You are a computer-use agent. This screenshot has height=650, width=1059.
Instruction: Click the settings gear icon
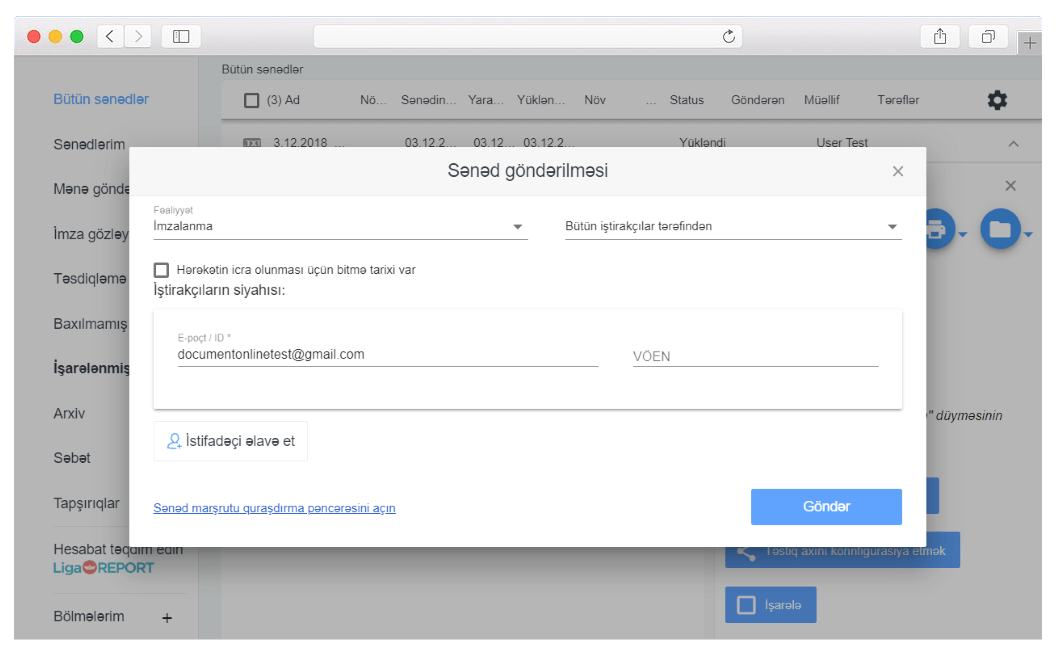click(x=997, y=100)
